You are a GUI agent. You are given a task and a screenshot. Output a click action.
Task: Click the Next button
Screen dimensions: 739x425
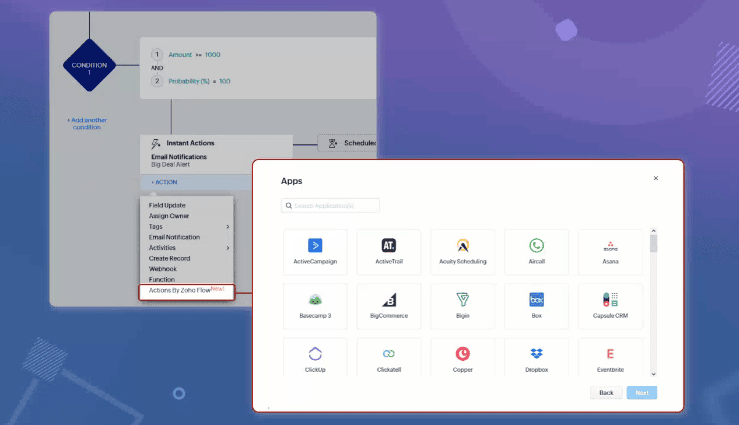(x=642, y=392)
